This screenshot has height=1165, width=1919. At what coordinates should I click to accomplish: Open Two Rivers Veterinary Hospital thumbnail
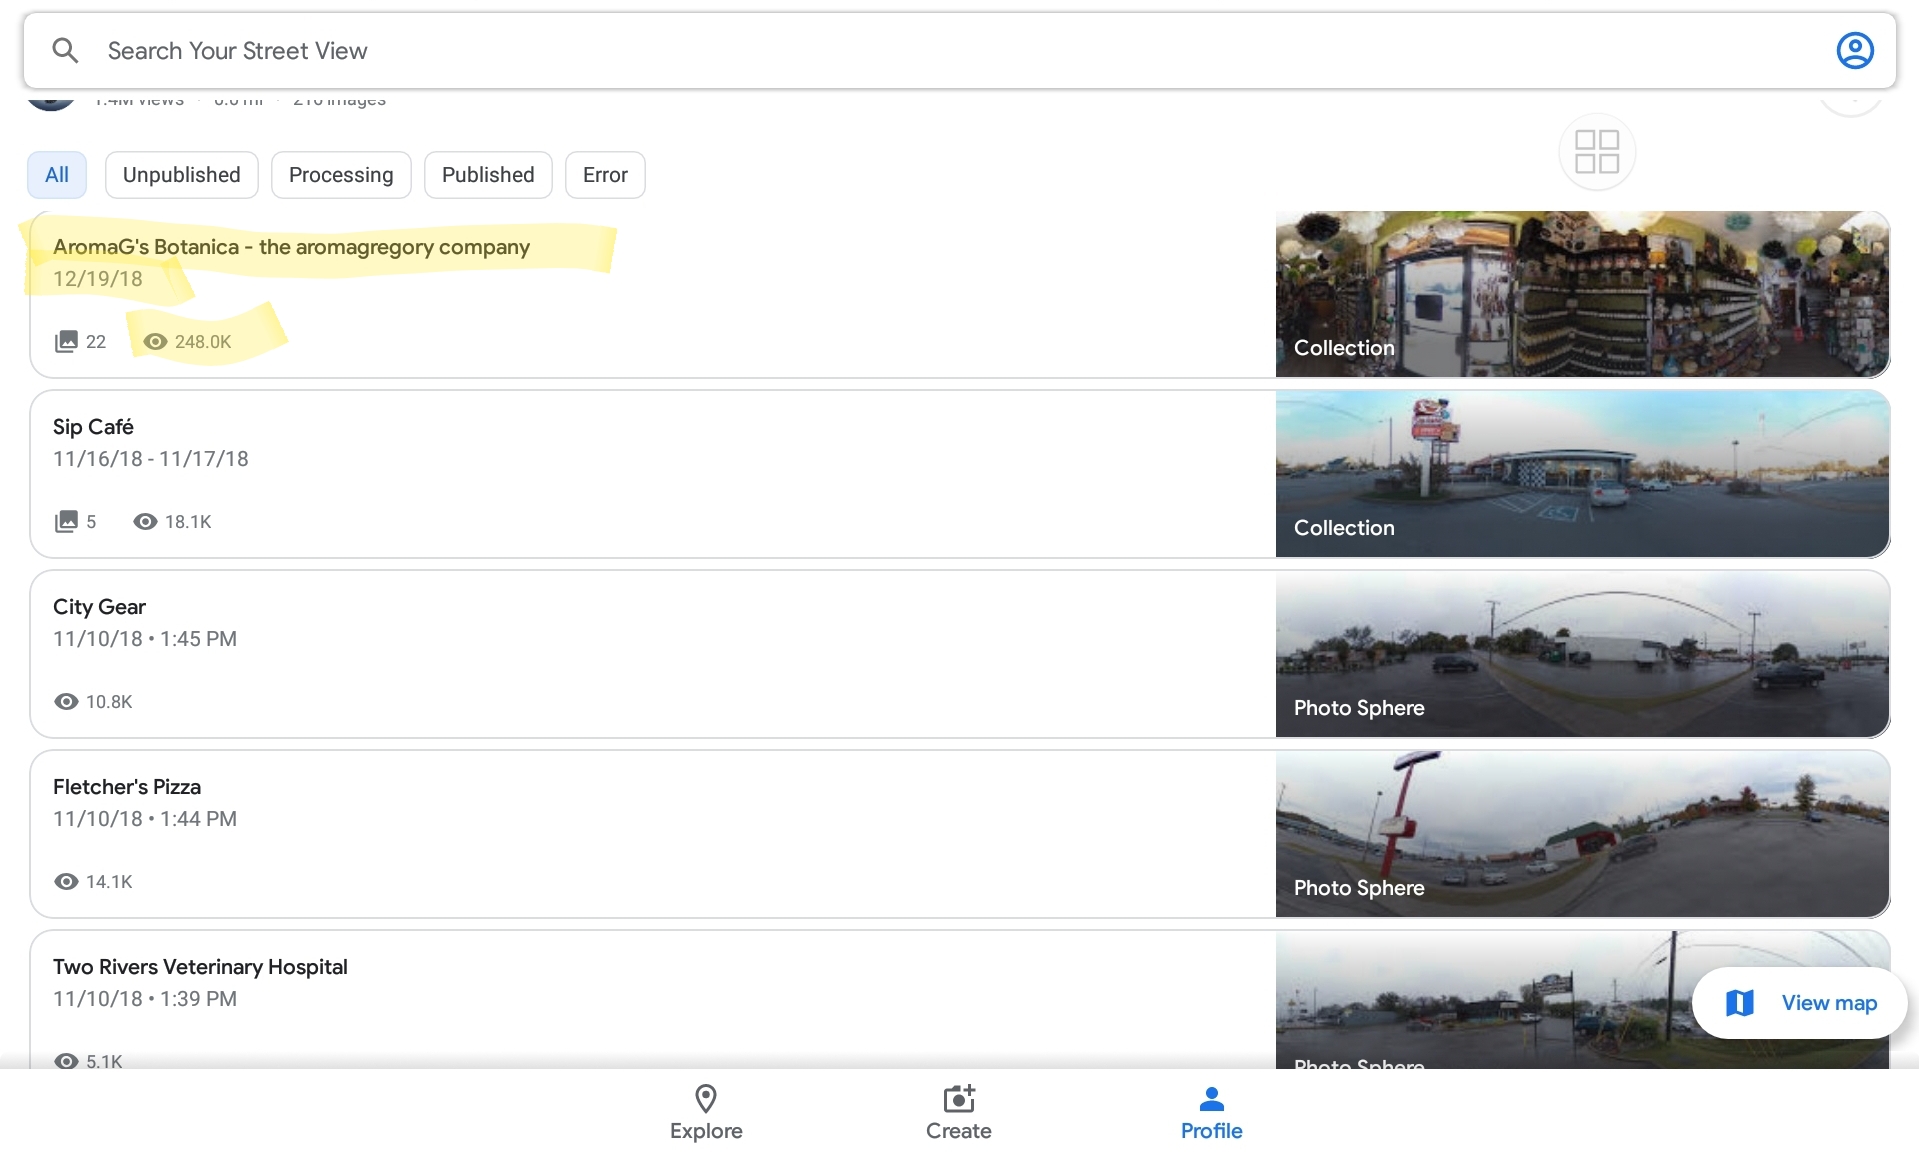click(x=1583, y=1000)
